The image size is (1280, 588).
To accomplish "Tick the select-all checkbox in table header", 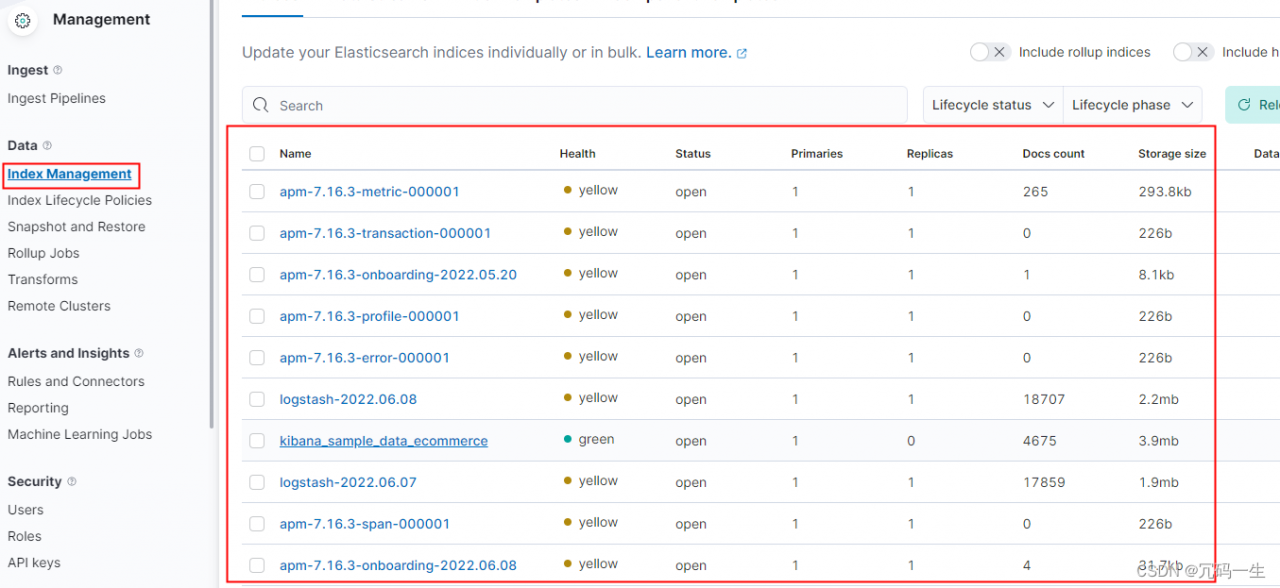I will [257, 154].
